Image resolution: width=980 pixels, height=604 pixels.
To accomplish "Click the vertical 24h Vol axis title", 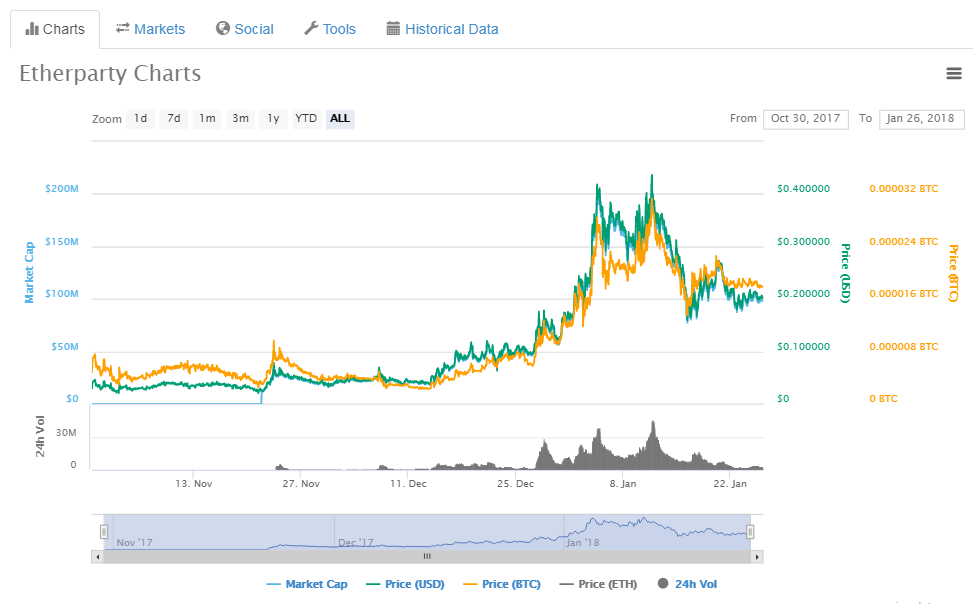I will click(x=40, y=436).
